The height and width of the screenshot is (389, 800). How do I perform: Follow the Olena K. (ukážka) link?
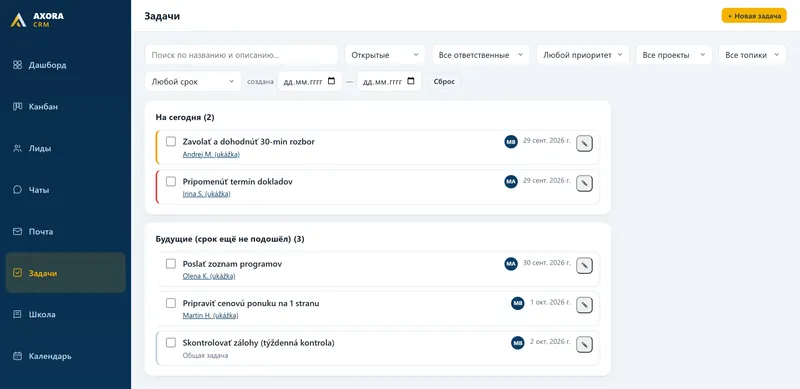(x=209, y=276)
